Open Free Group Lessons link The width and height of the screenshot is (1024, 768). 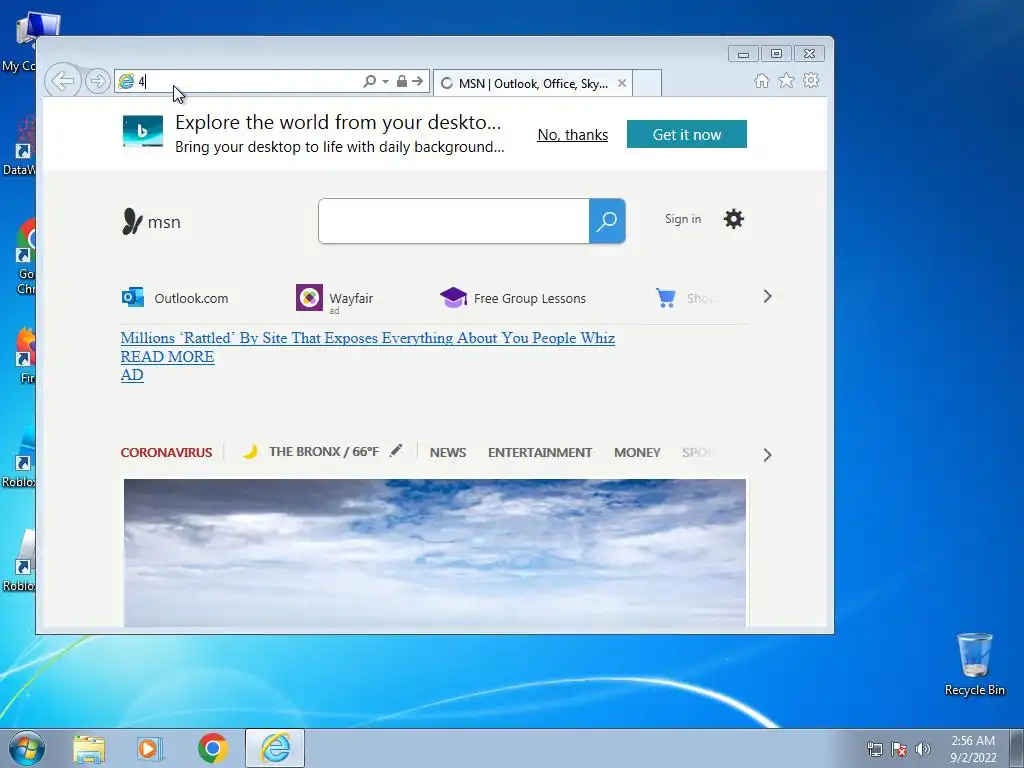click(x=530, y=298)
